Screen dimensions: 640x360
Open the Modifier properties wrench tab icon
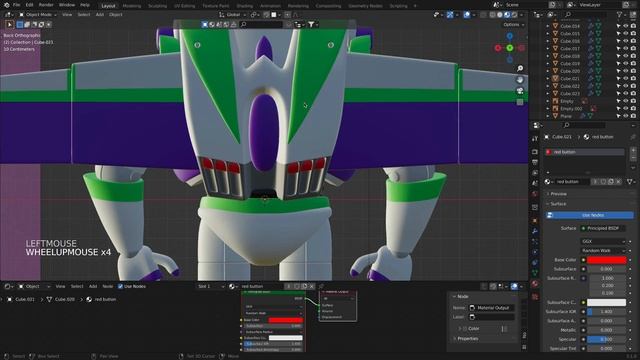point(535,231)
